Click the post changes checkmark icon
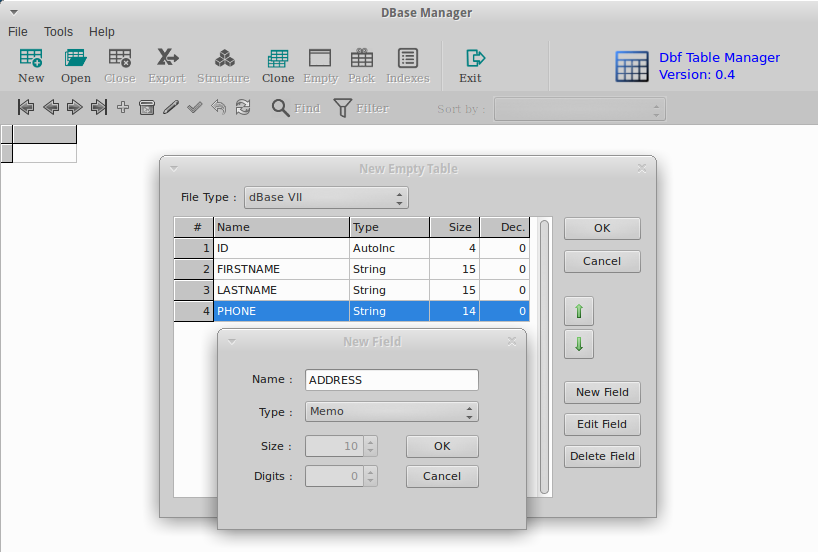 (195, 107)
